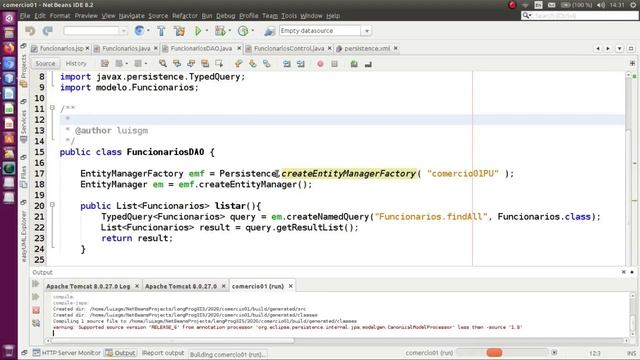Switch to the funcionarios.jsp tab
This screenshot has height=360, width=640.
[x=61, y=48]
